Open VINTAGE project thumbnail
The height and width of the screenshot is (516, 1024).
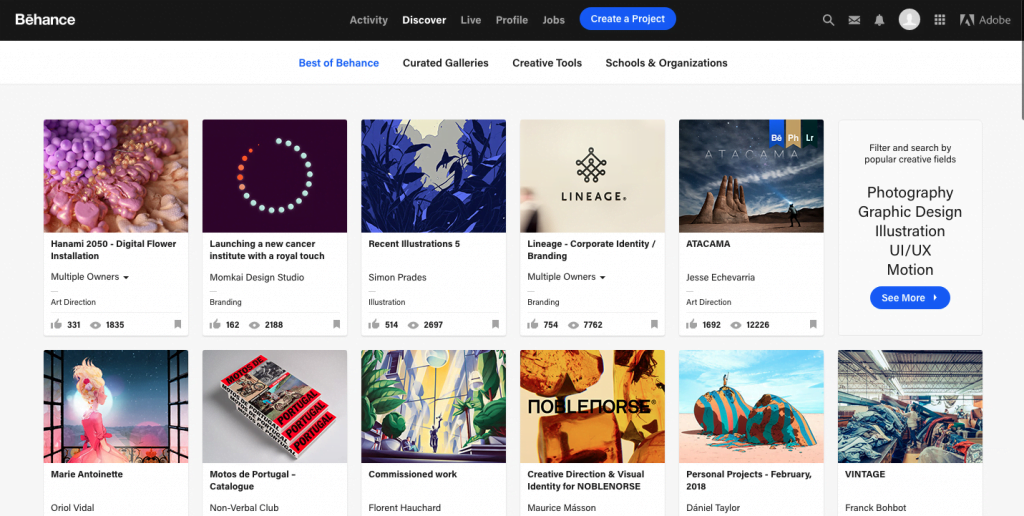(910, 406)
